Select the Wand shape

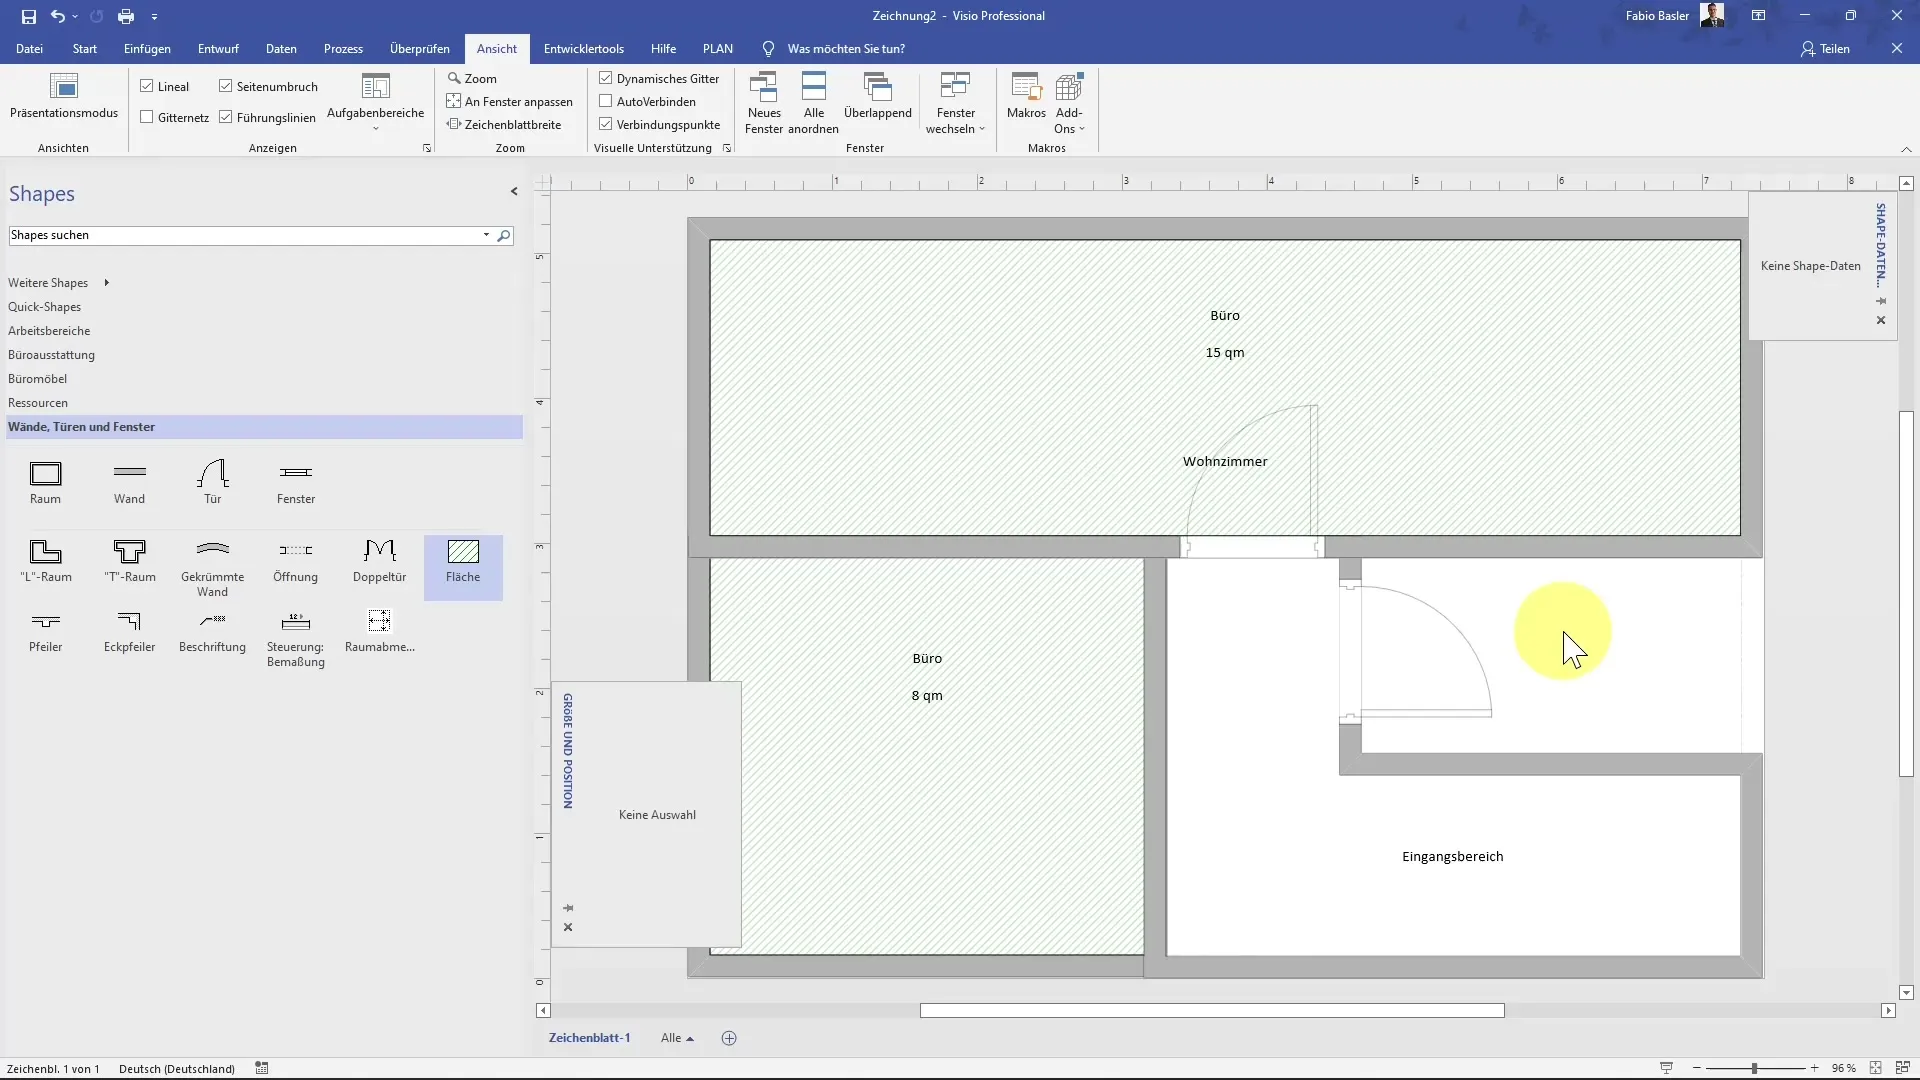point(129,483)
